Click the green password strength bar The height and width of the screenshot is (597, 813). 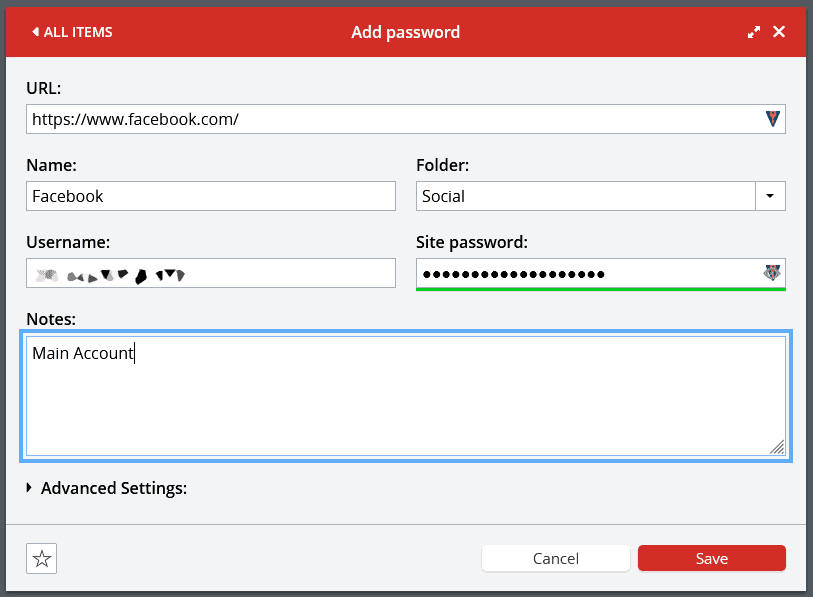point(601,289)
